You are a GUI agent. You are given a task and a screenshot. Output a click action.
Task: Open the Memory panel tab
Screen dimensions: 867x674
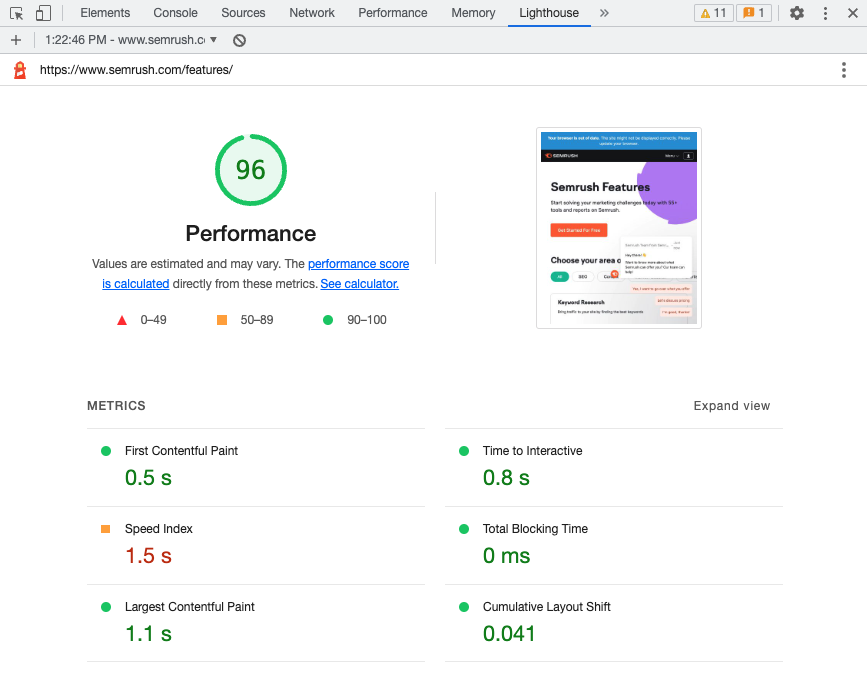(x=472, y=13)
